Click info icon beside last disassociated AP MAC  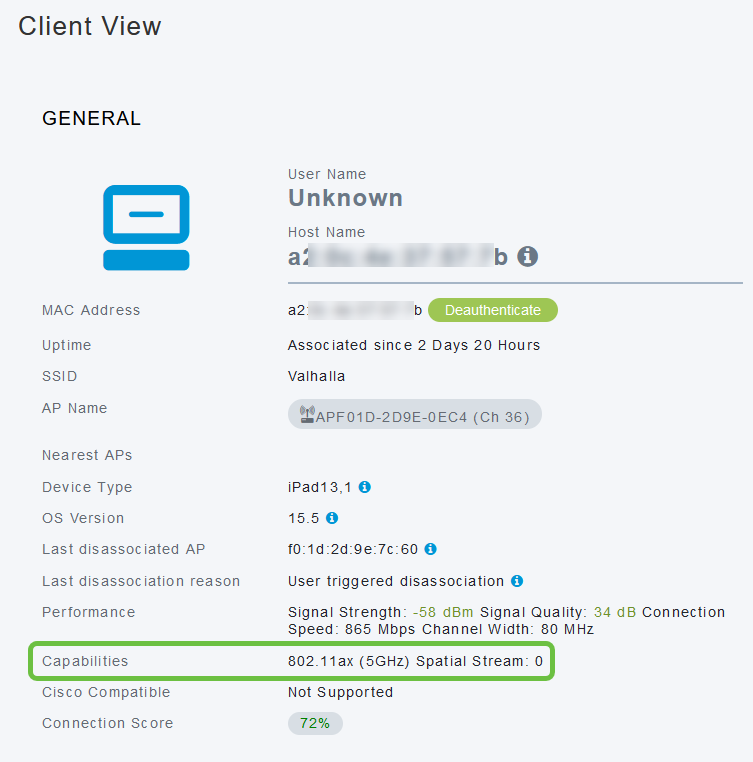click(431, 549)
